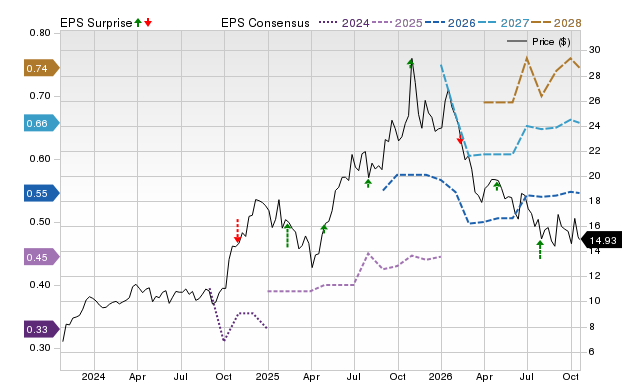Click the "EPS Consensus" legend title
Screen dimensions: 640x382
click(x=265, y=23)
